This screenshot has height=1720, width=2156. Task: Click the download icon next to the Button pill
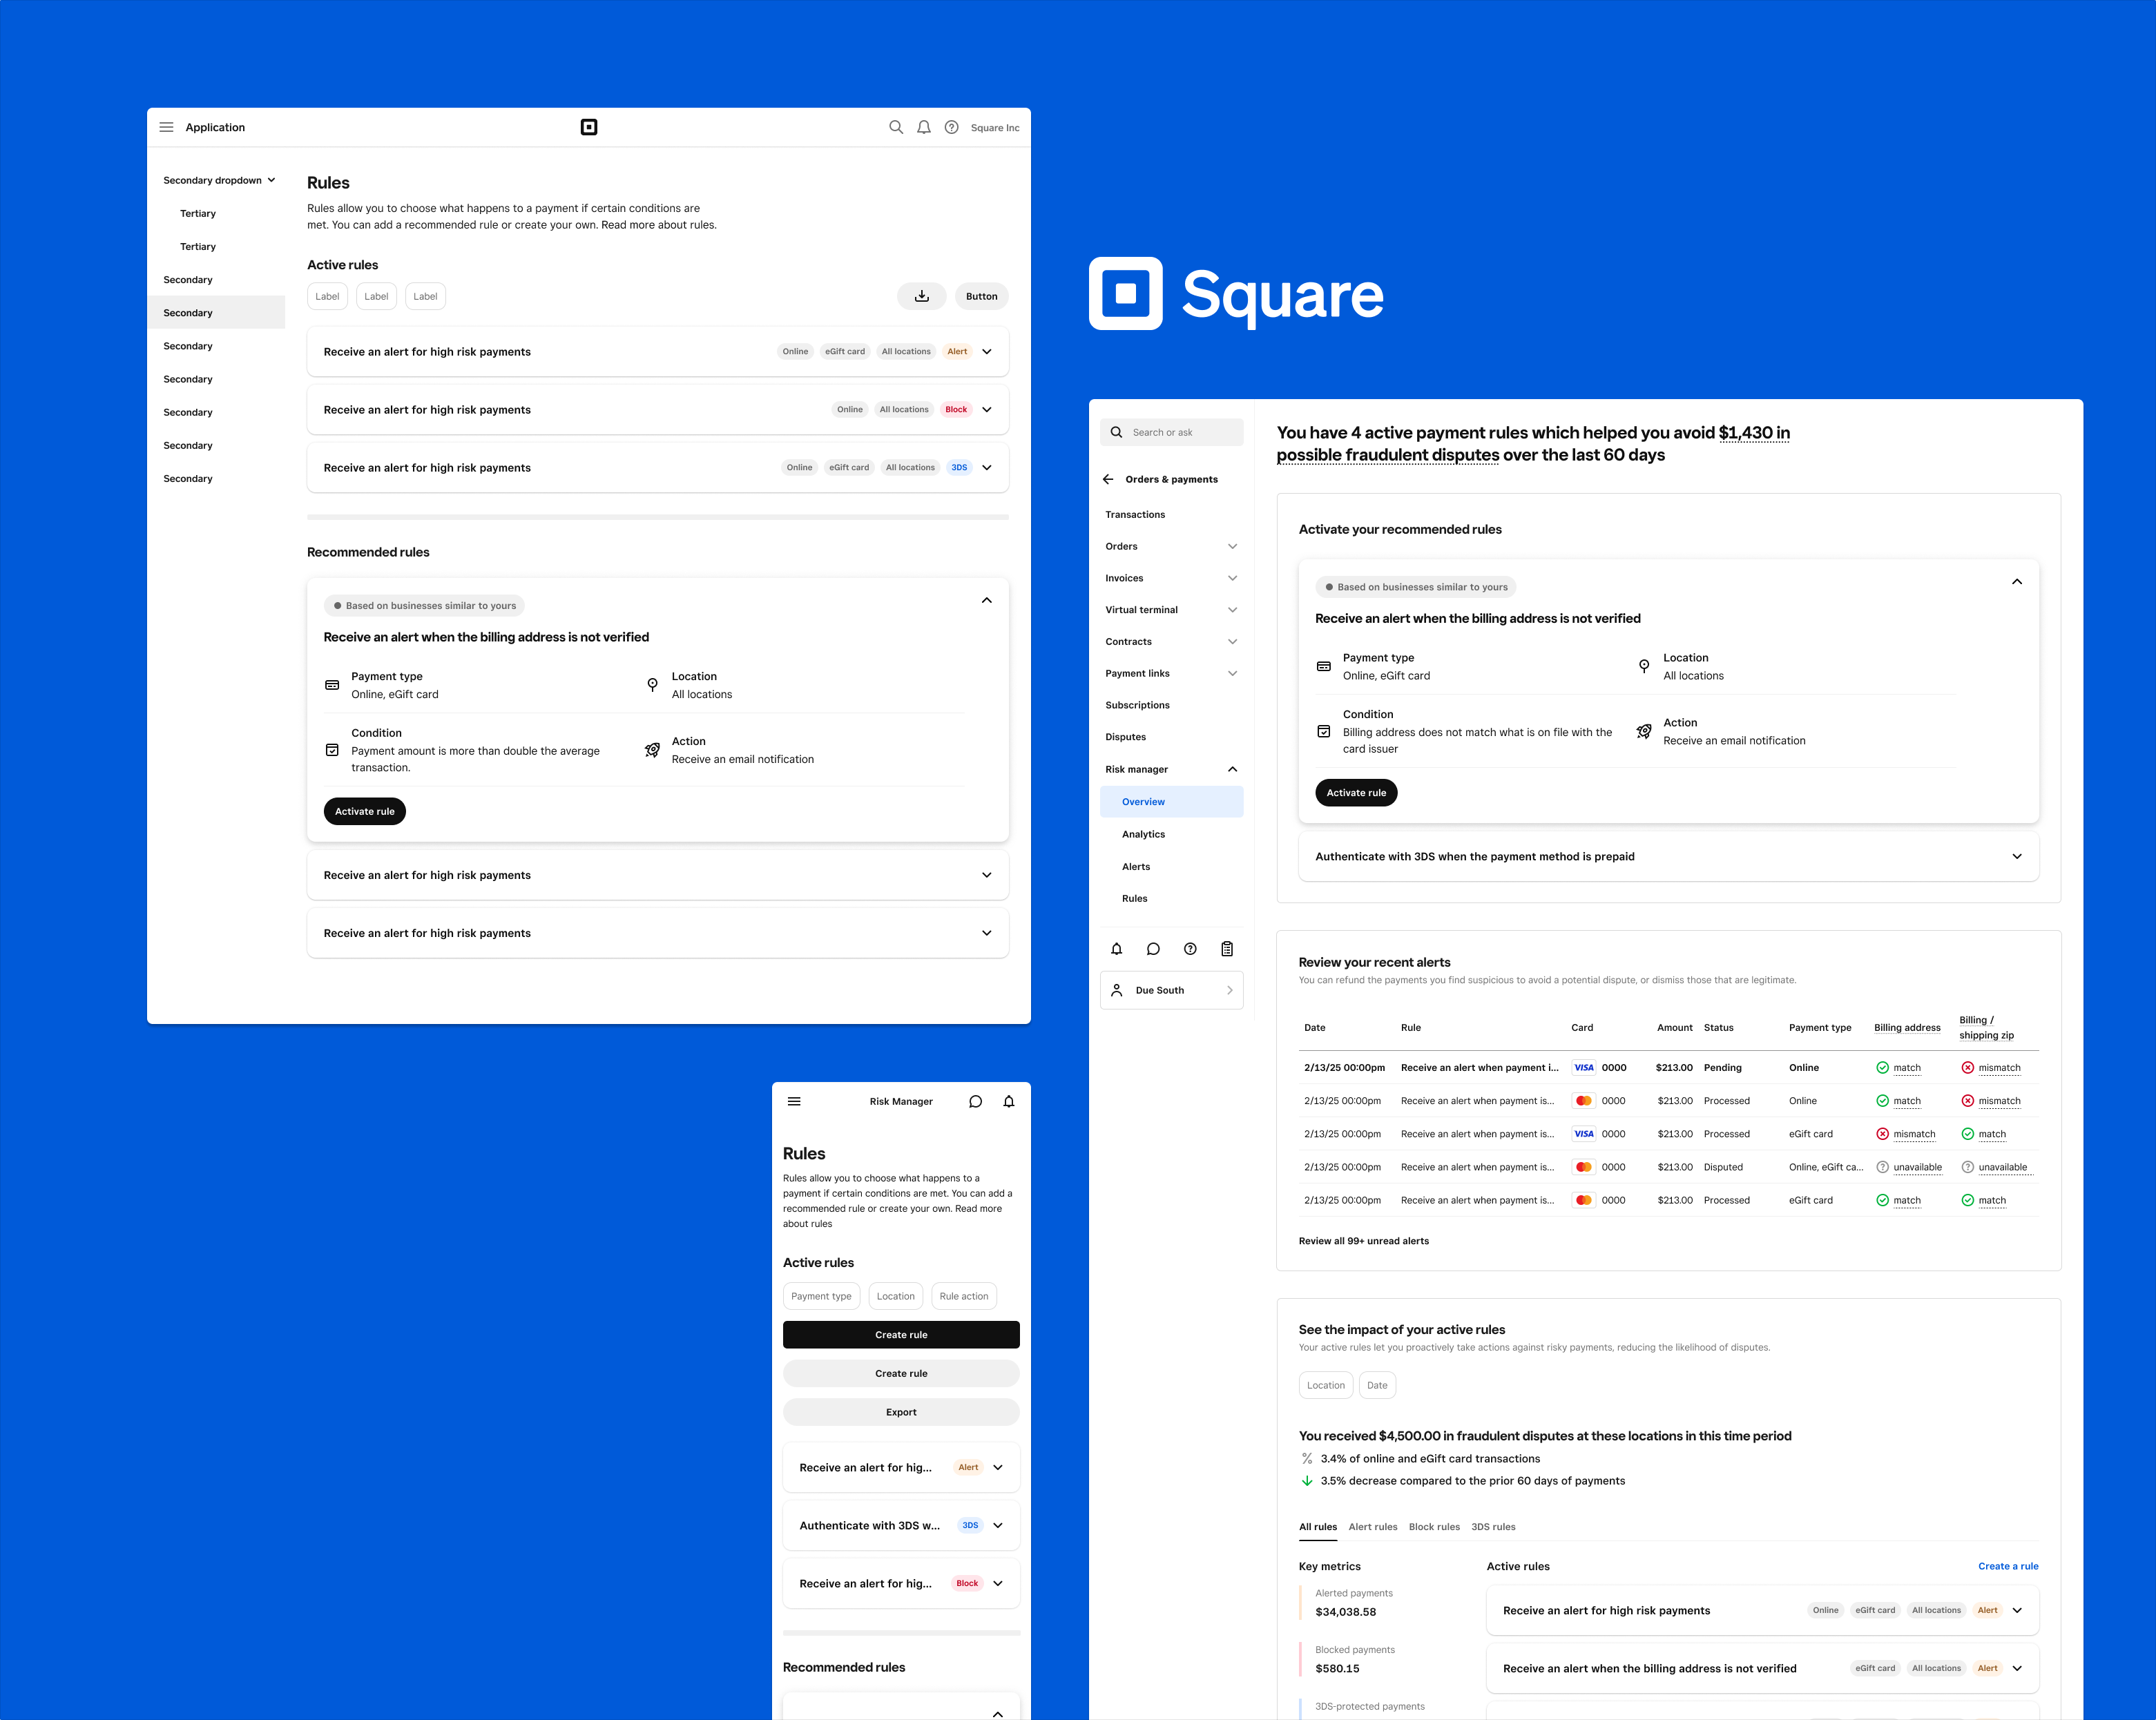click(922, 296)
